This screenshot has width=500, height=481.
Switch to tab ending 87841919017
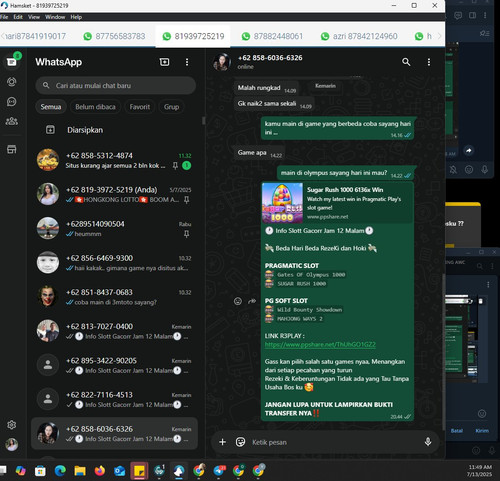[35, 36]
